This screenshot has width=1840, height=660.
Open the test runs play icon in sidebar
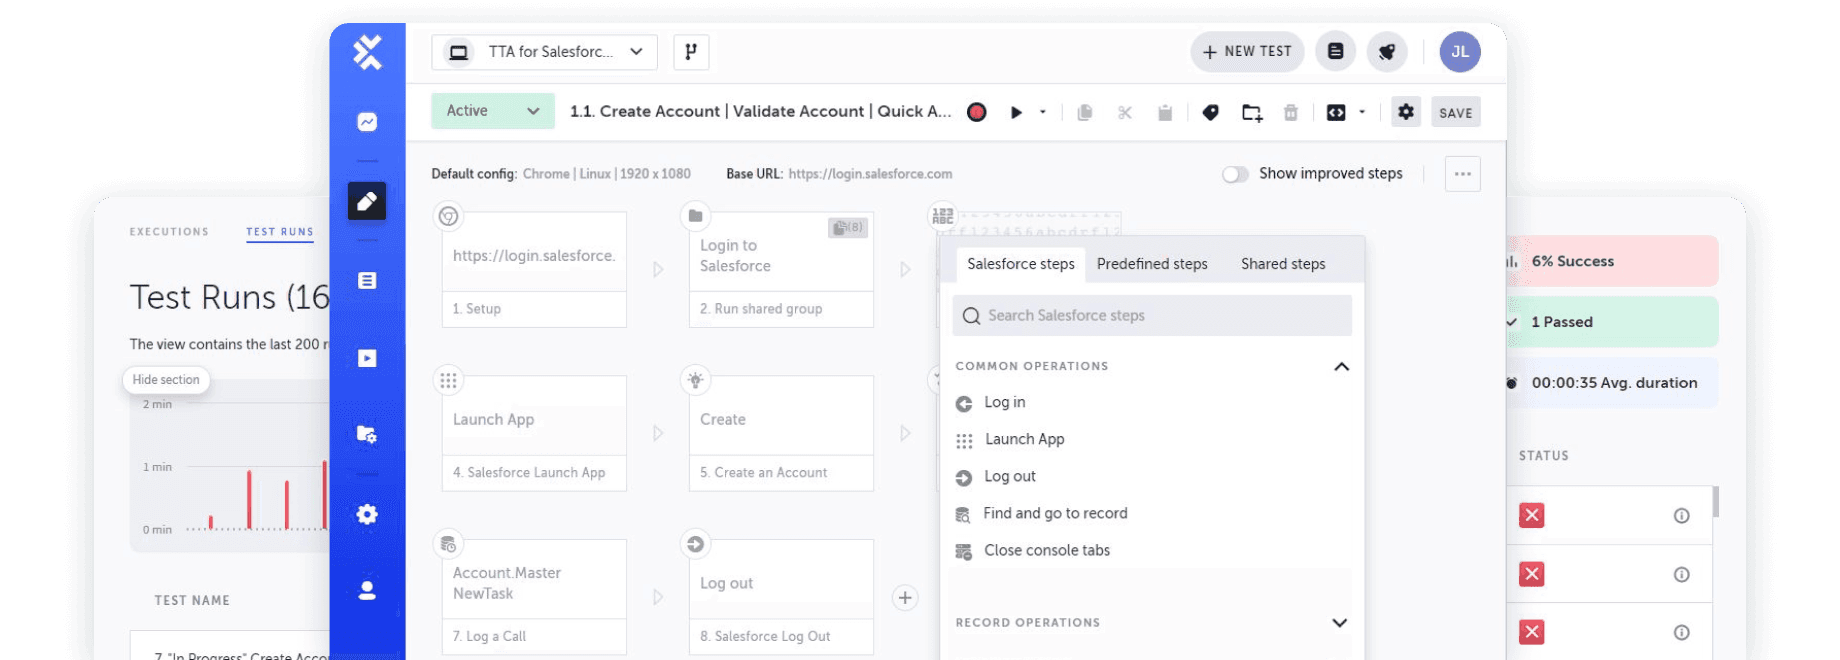[367, 358]
